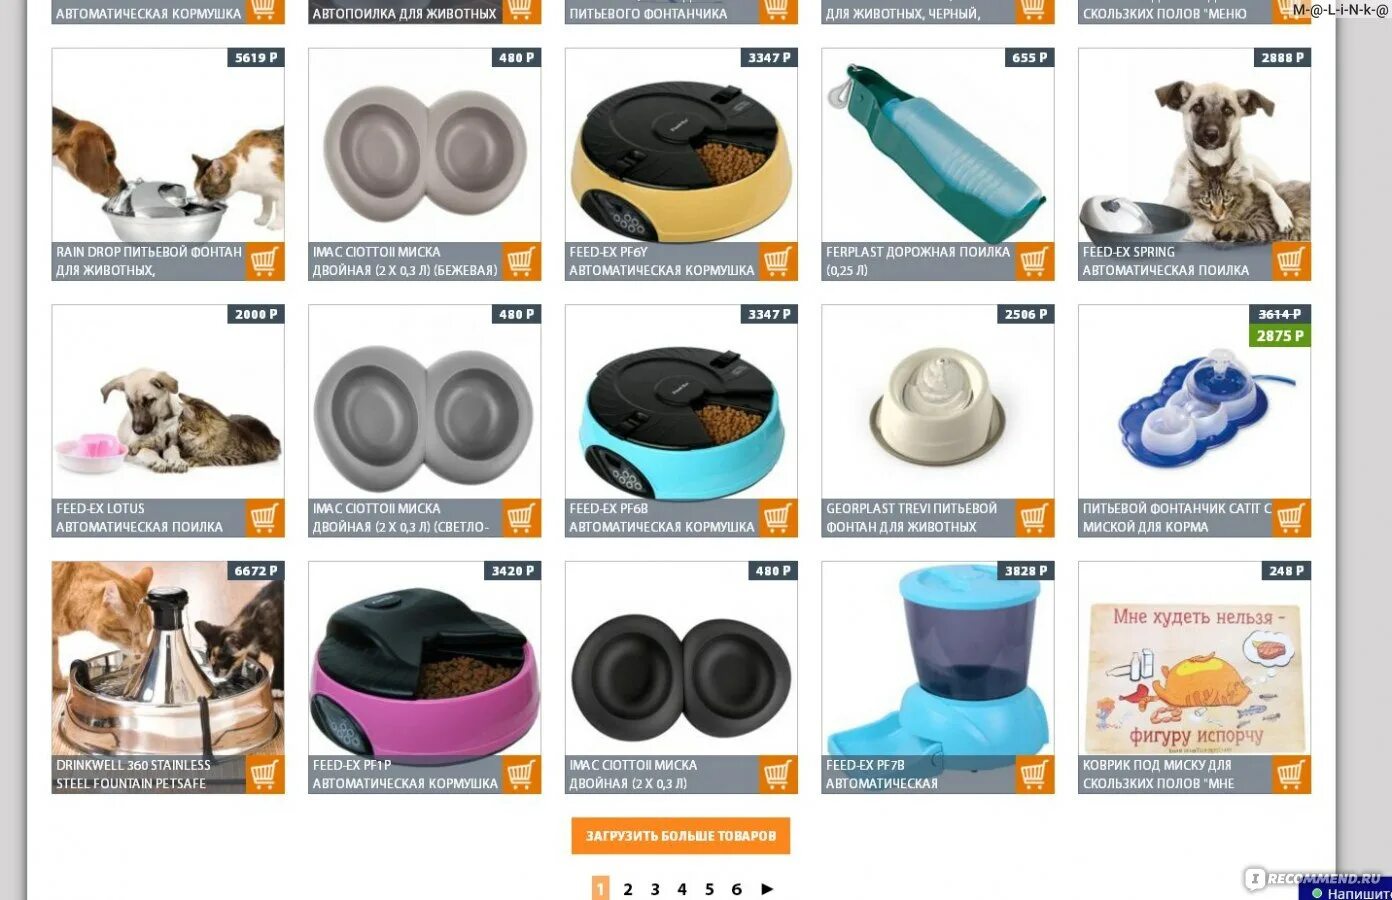Add beige IMAC Ciotto II bowl to cart
The image size is (1392, 900).
522,262
